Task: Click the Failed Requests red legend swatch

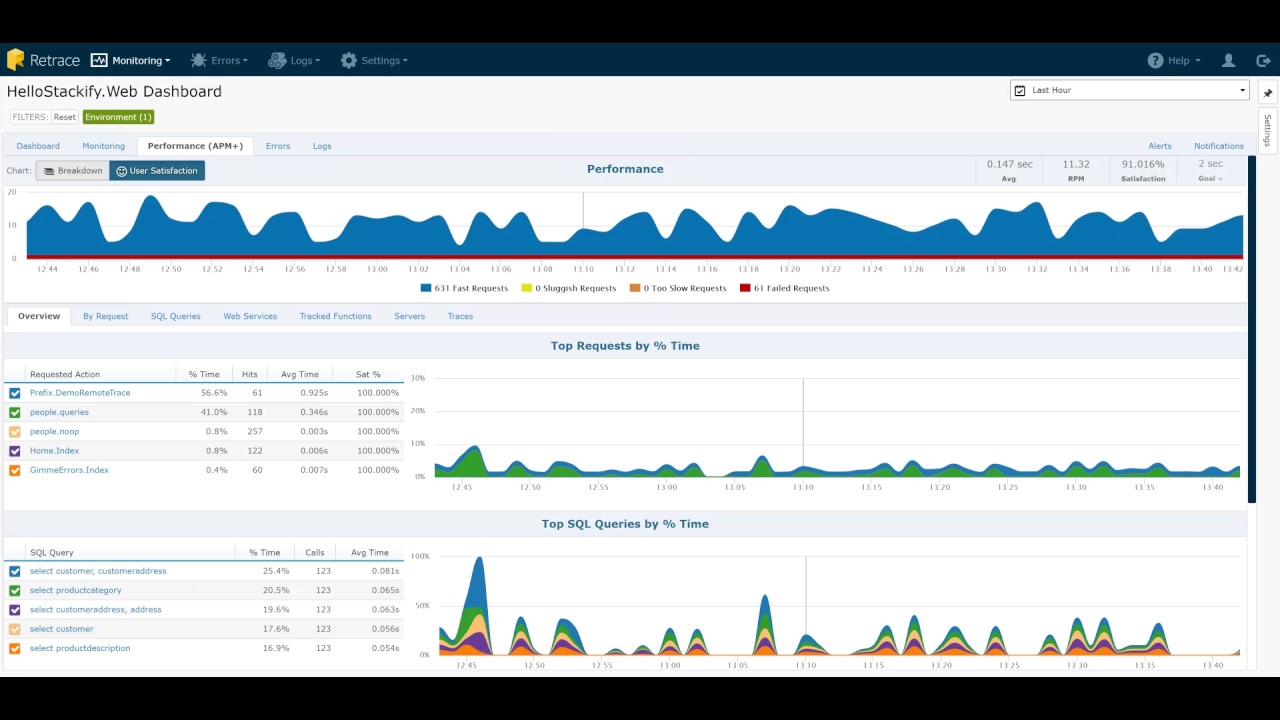Action: click(745, 288)
